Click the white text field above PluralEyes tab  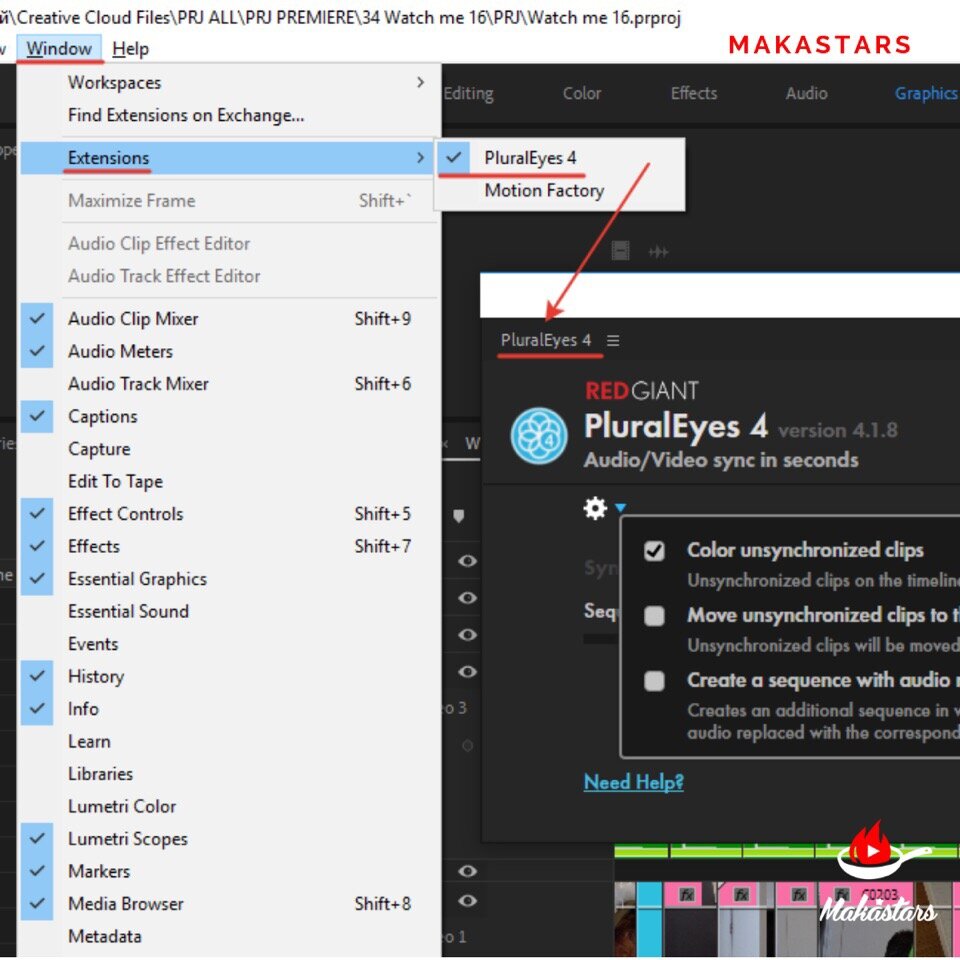(719, 295)
